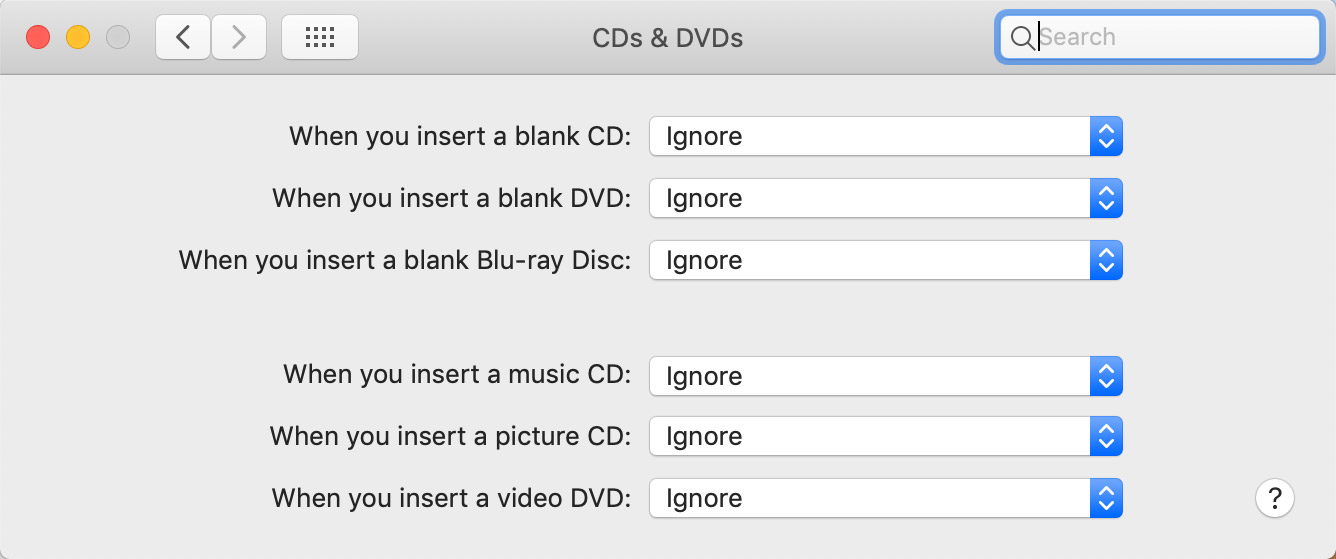Viewport: 1336px width, 559px height.
Task: Go back with the left chevron button
Action: point(182,37)
